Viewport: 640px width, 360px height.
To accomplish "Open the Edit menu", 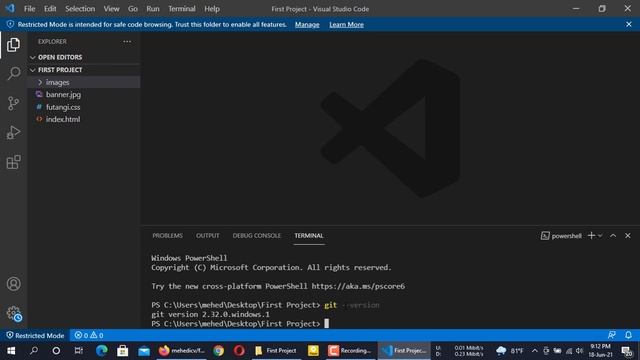I will coord(50,9).
